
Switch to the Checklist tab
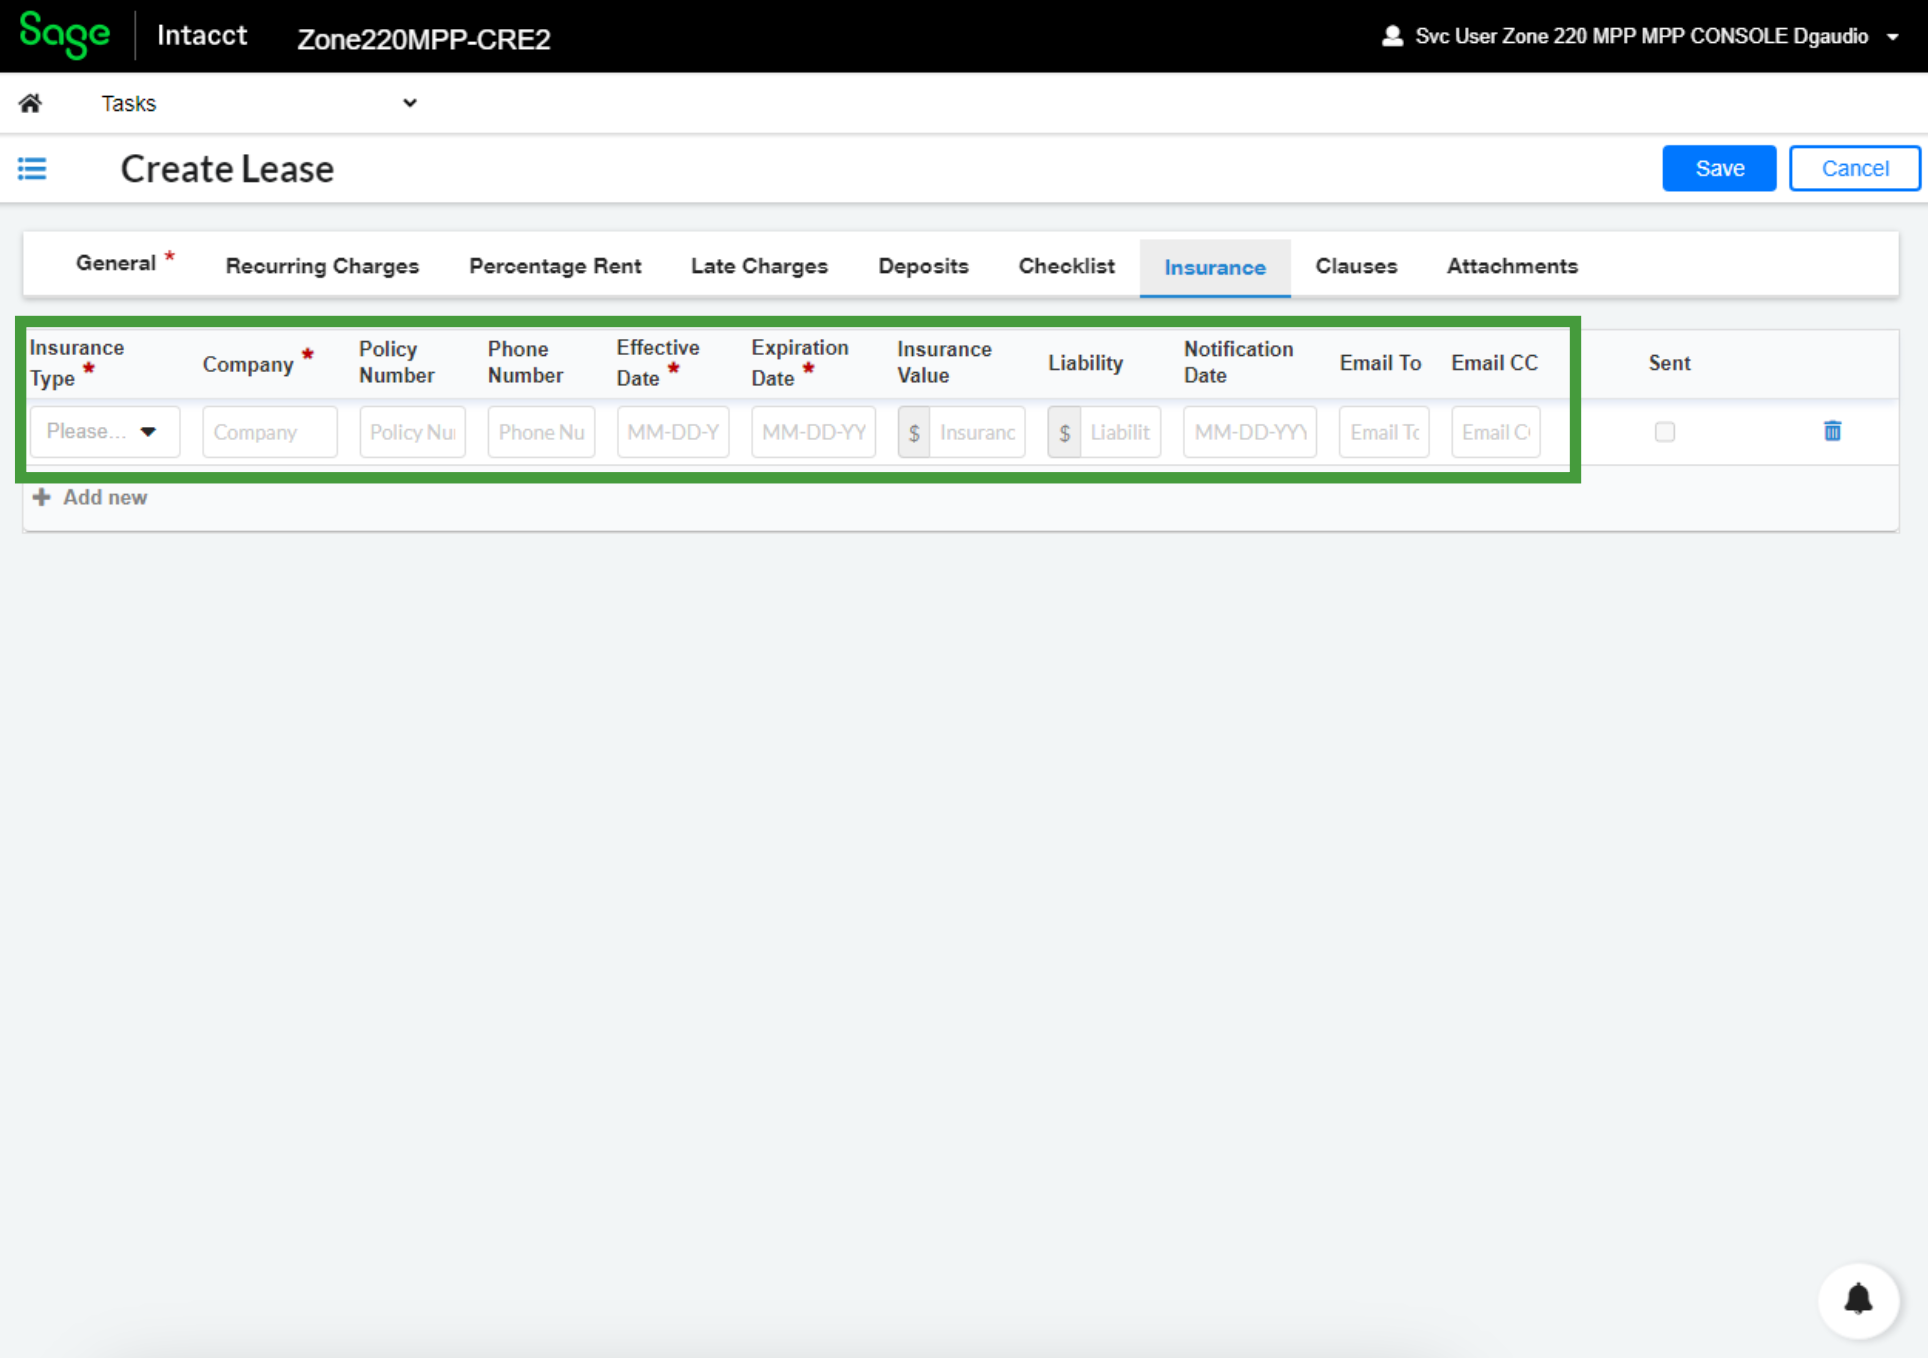click(1066, 266)
